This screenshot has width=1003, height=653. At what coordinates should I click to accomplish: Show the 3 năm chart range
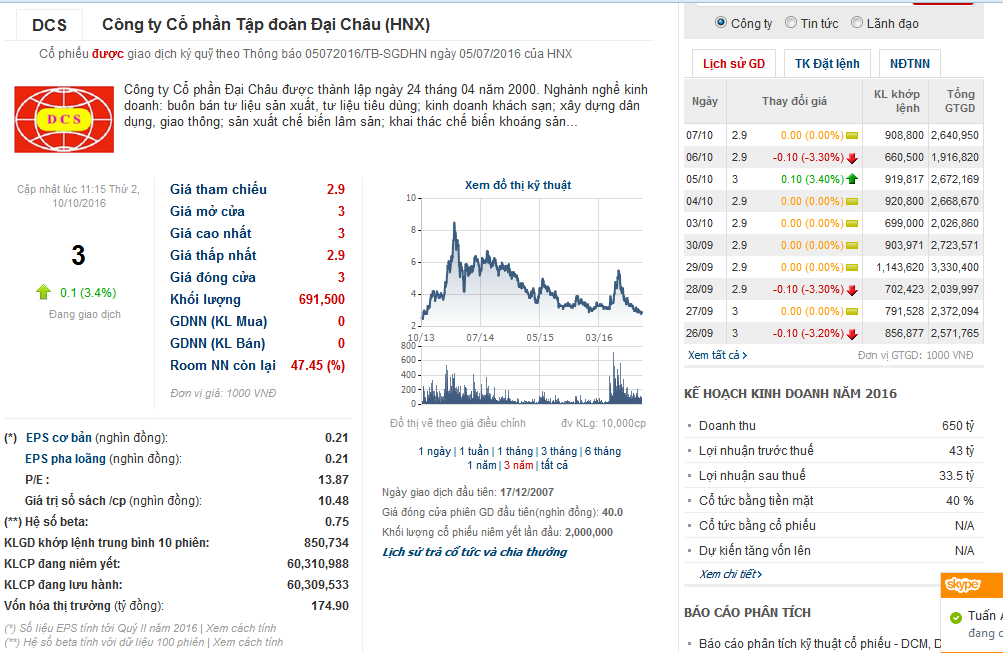518,465
